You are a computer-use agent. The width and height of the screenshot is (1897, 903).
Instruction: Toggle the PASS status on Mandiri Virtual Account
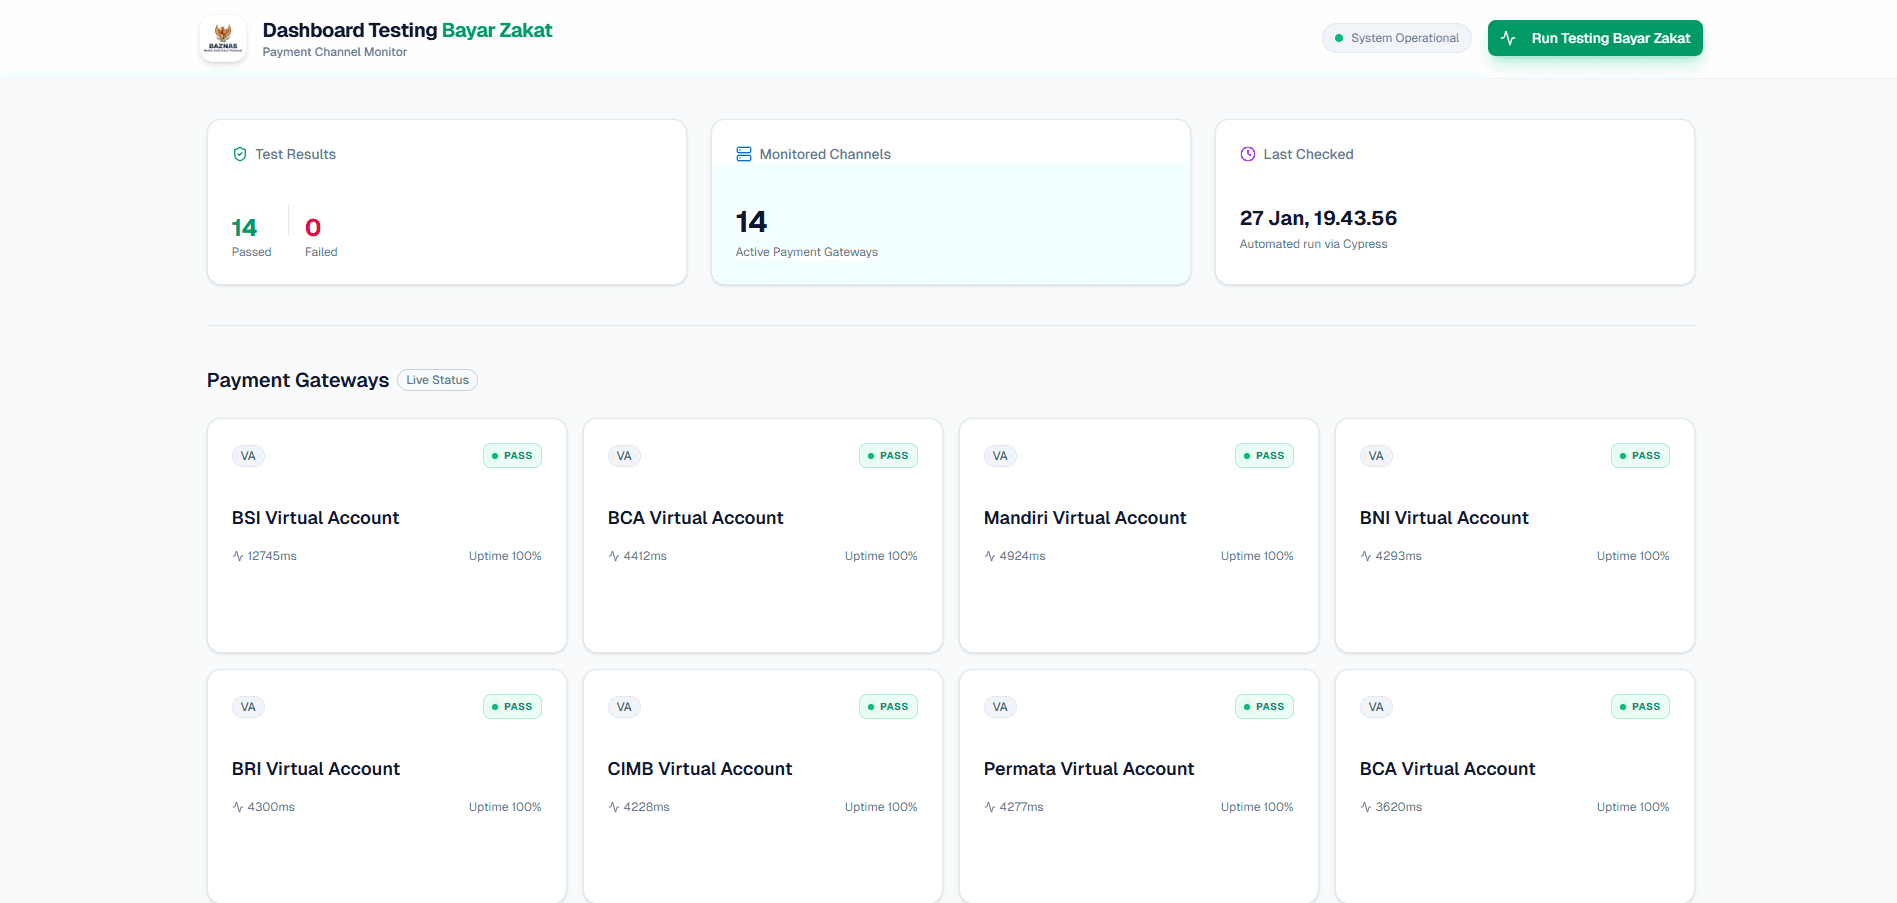pyautogui.click(x=1263, y=455)
